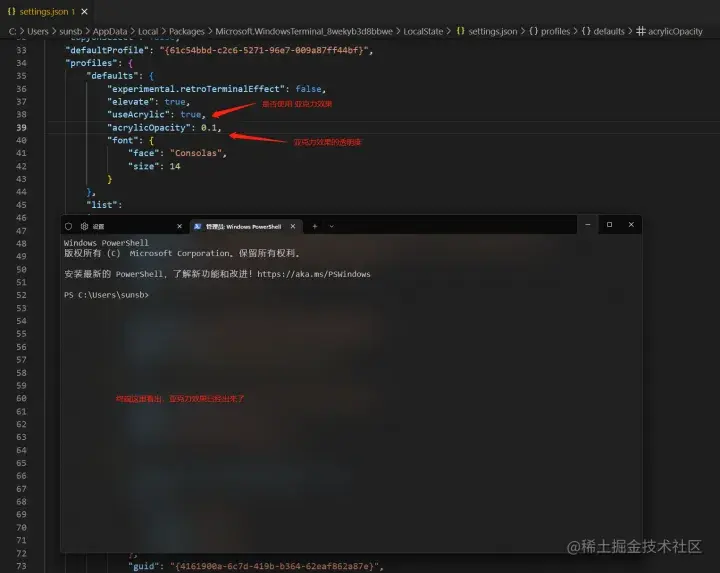Screen dimensions: 720x573
Task: Open the 'Microsoft.WindowsTerminal_8wekyb3d8bbwe' breadcrumb
Action: [x=304, y=31]
